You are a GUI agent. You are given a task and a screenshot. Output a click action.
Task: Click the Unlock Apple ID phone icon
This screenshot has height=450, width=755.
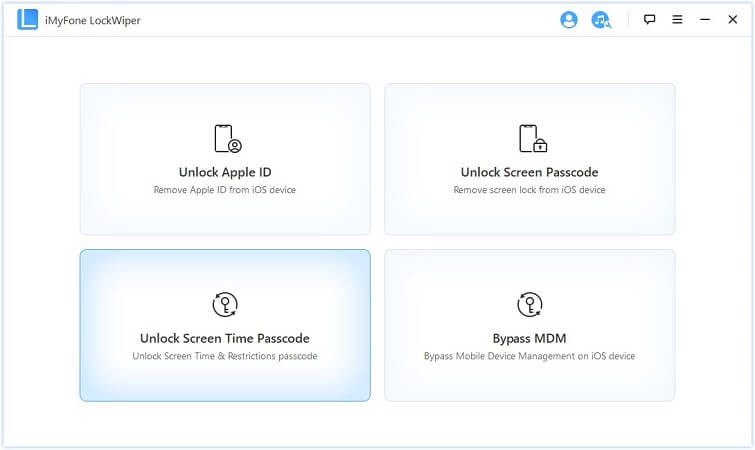(x=226, y=139)
